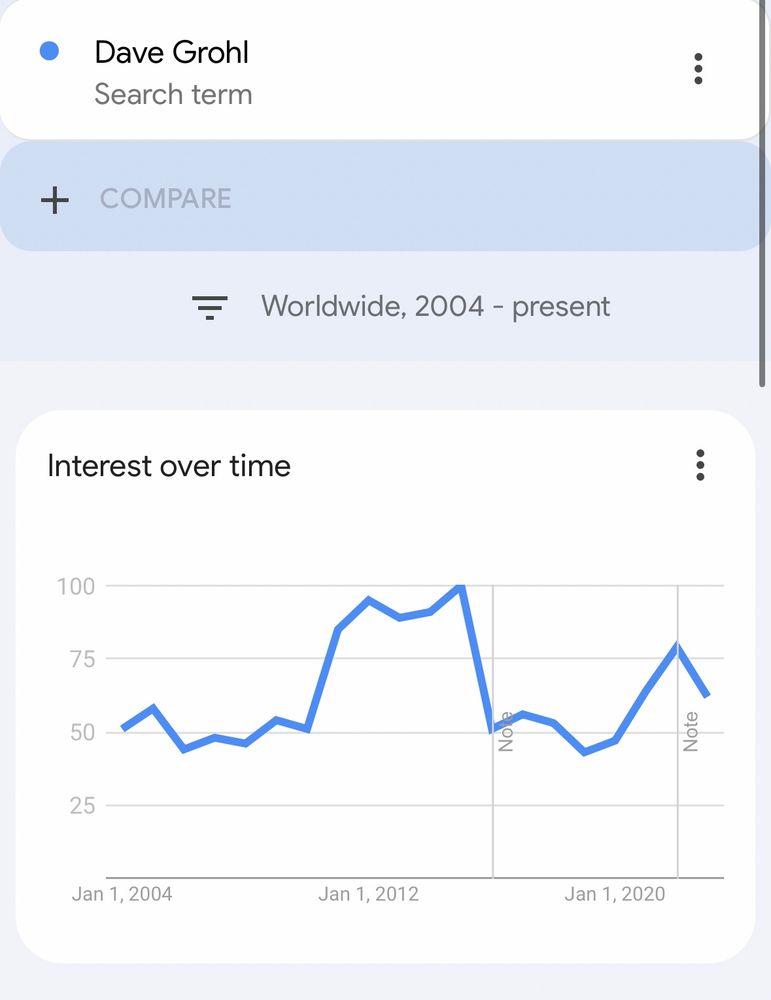Open the Dave Grohl search term options menu
The image size is (771, 1000).
[698, 69]
